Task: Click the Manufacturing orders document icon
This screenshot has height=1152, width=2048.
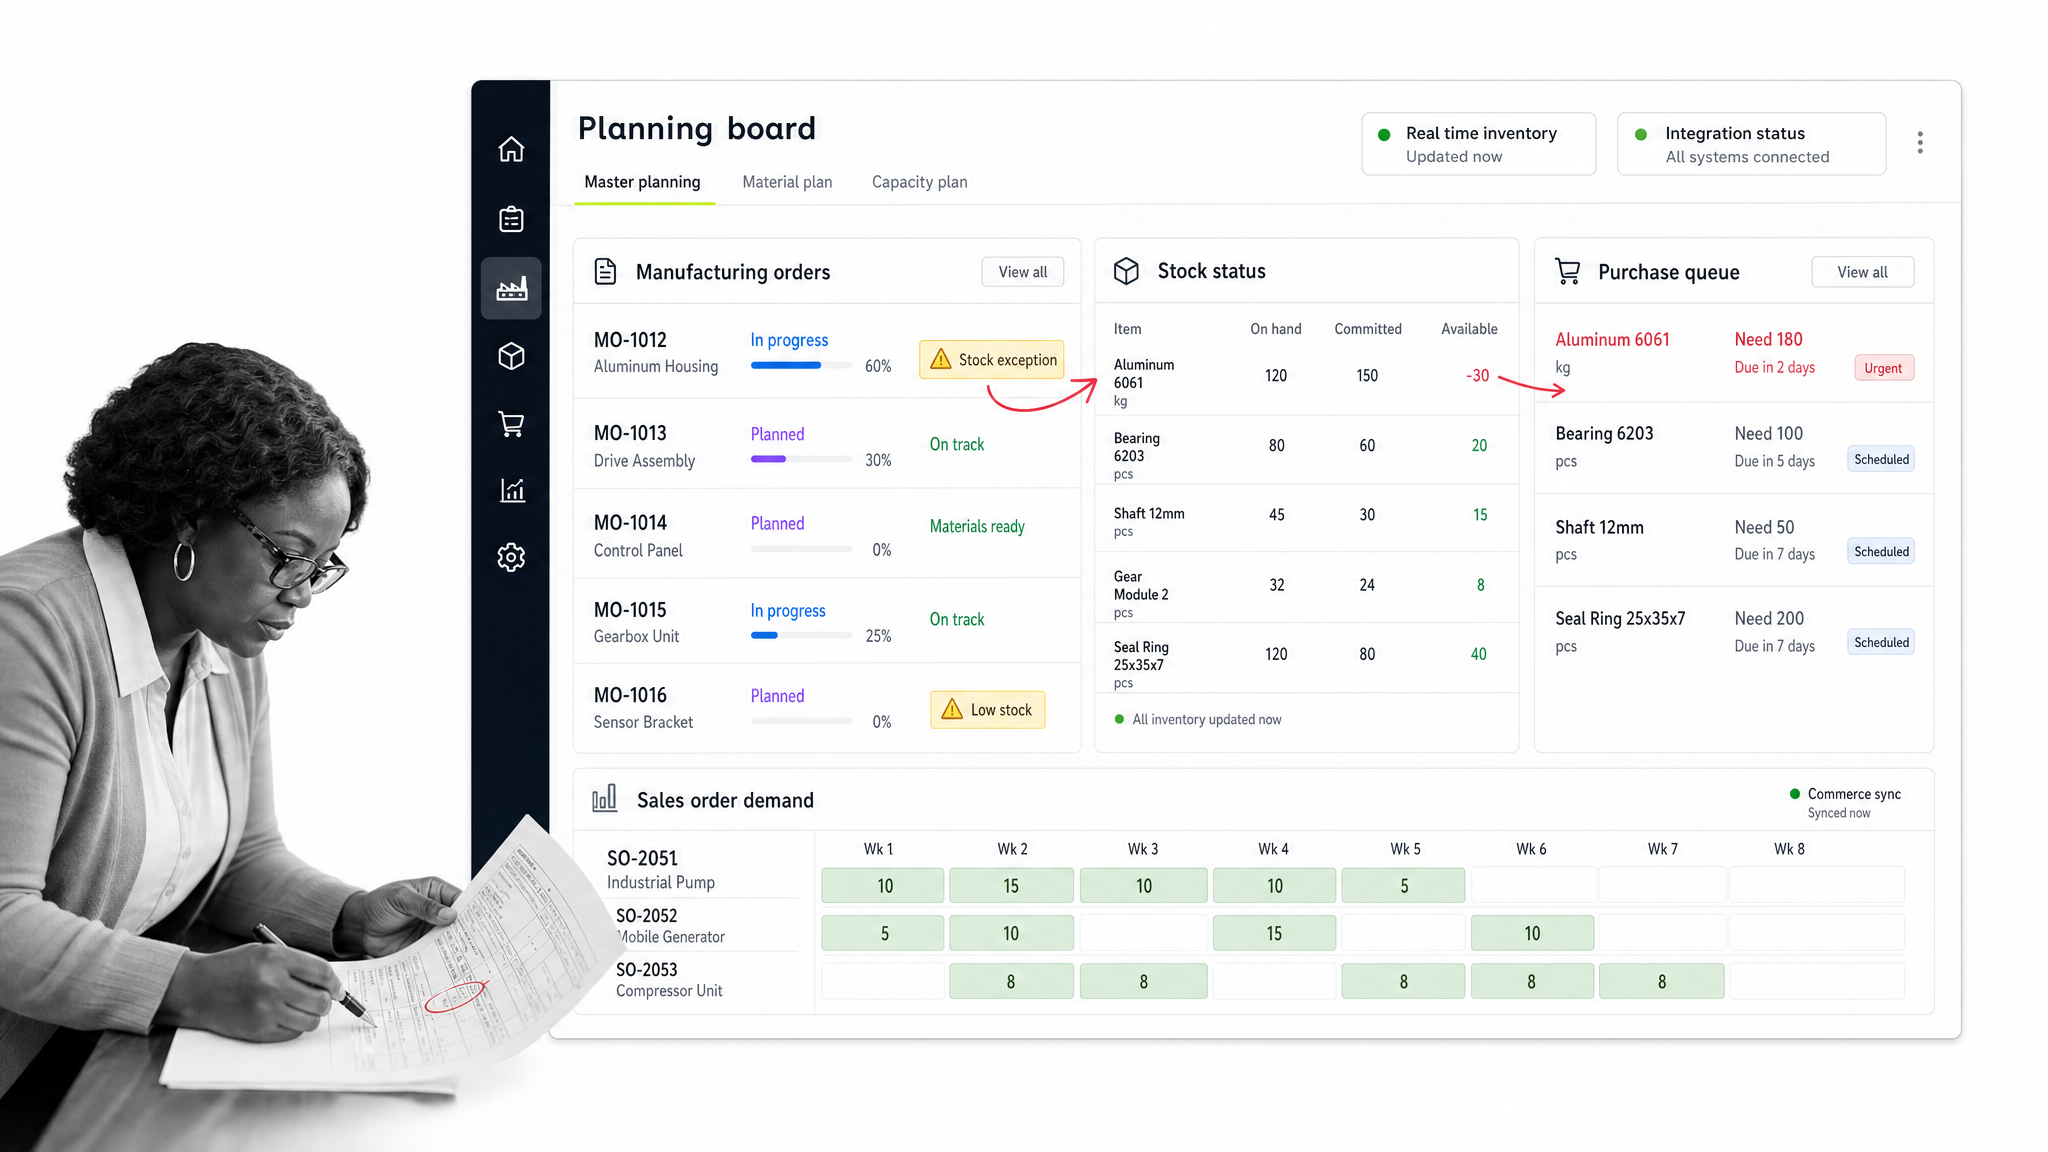Action: (x=605, y=272)
